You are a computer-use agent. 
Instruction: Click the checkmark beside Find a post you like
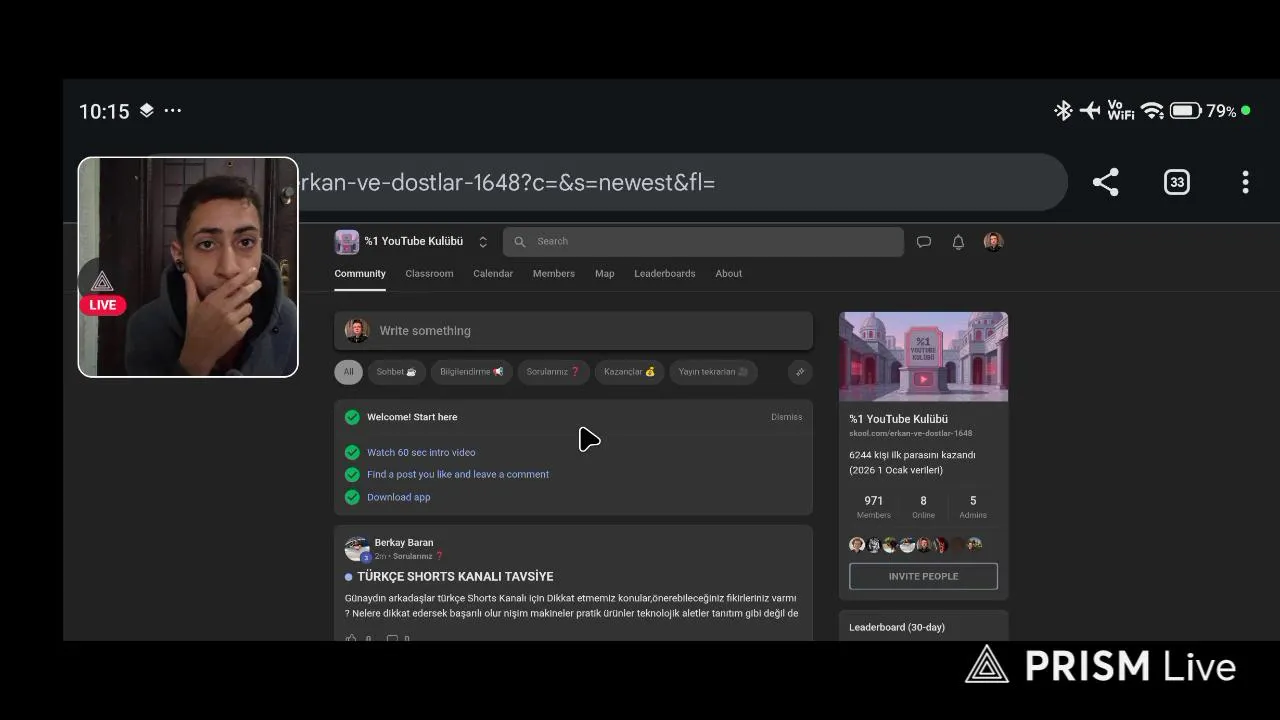click(x=352, y=474)
